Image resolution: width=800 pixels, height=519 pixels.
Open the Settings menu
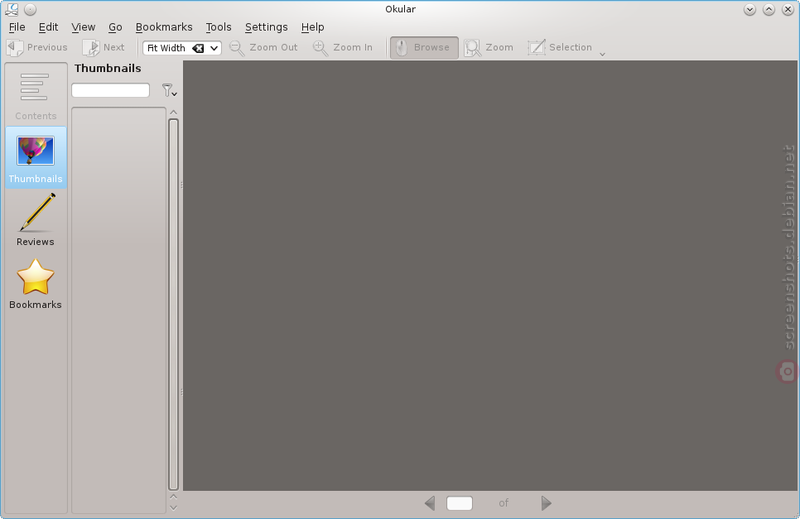coord(266,27)
